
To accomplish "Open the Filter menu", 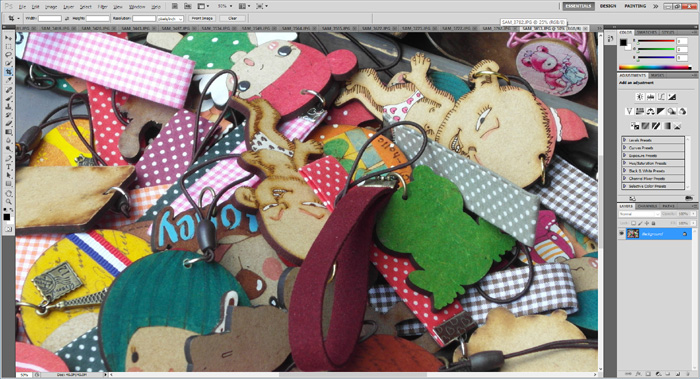I will [x=102, y=7].
